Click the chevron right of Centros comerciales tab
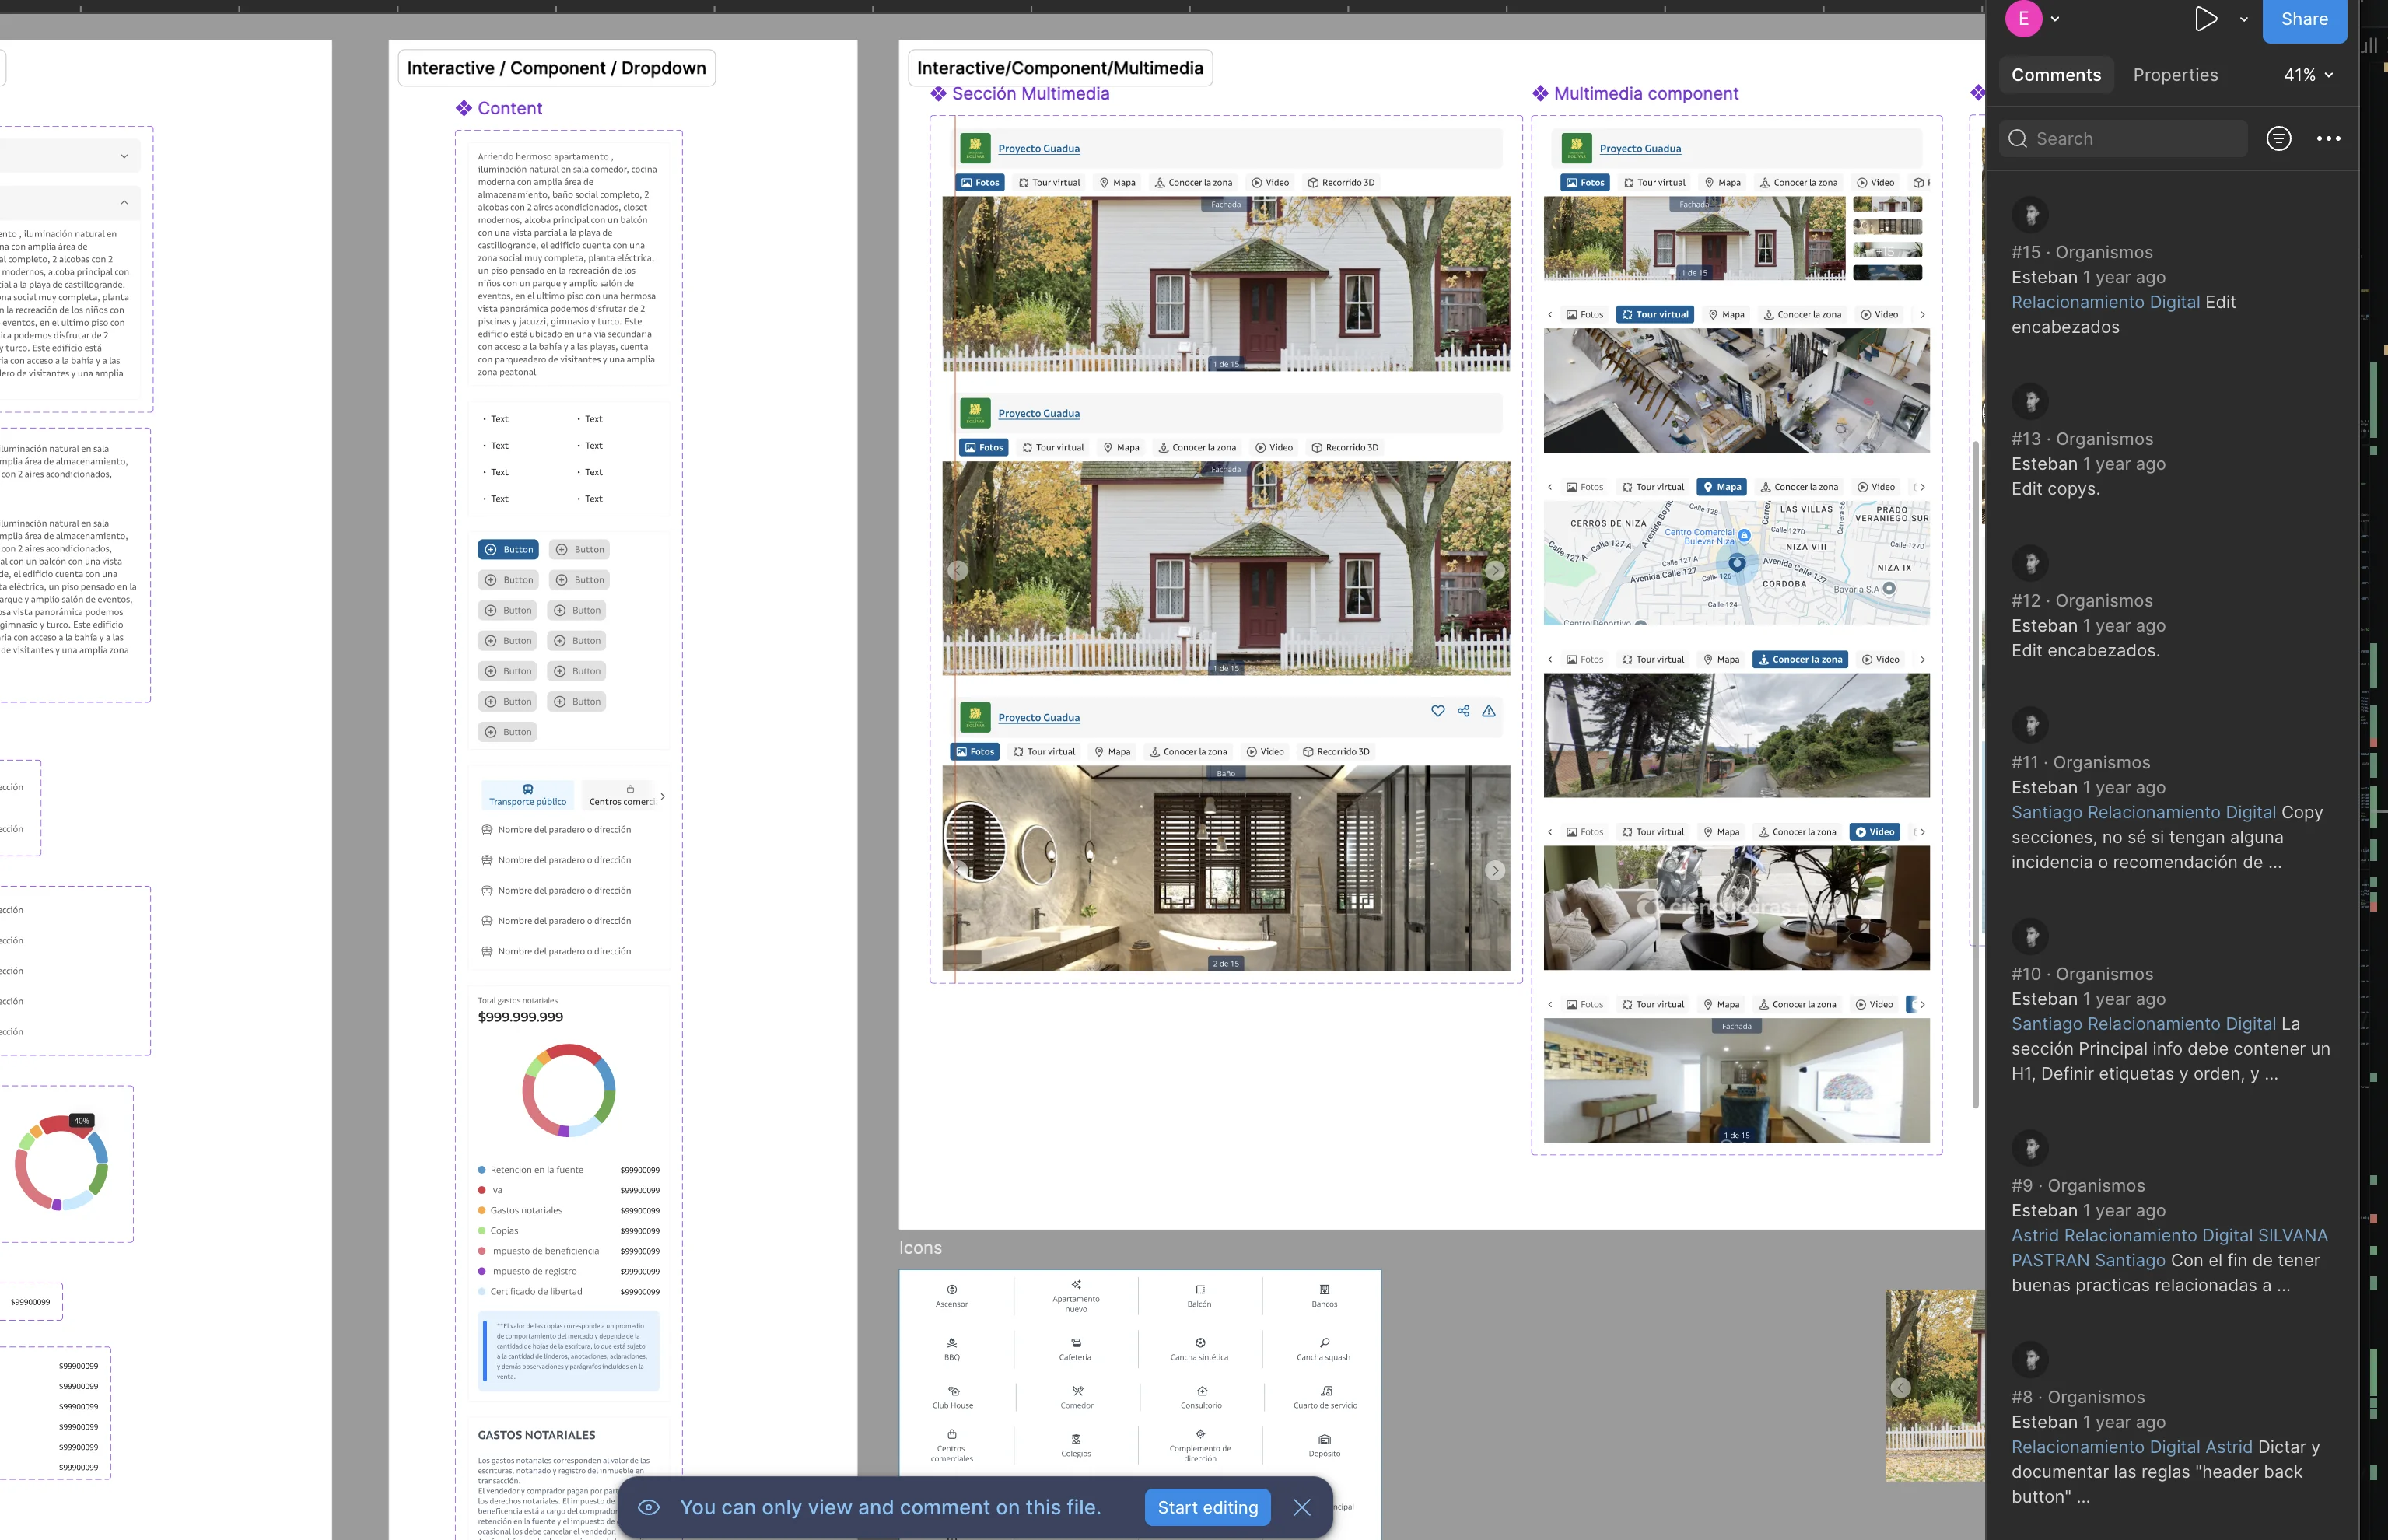Viewport: 2388px width, 1540px height. pyautogui.click(x=662, y=796)
